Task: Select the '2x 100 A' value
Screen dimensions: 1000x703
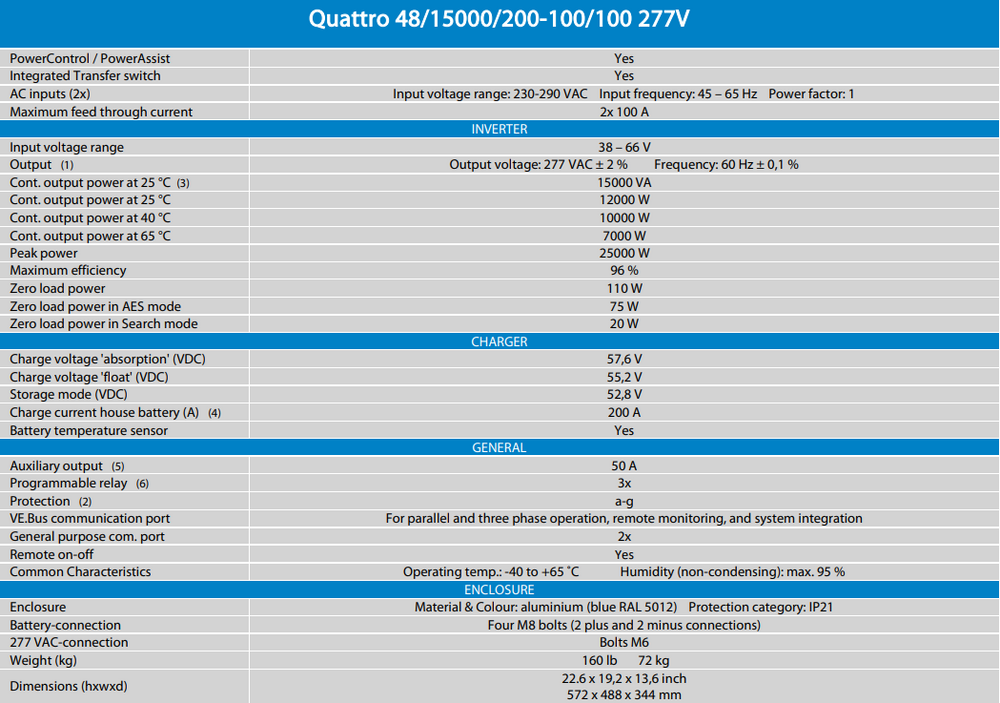Action: [x=624, y=112]
